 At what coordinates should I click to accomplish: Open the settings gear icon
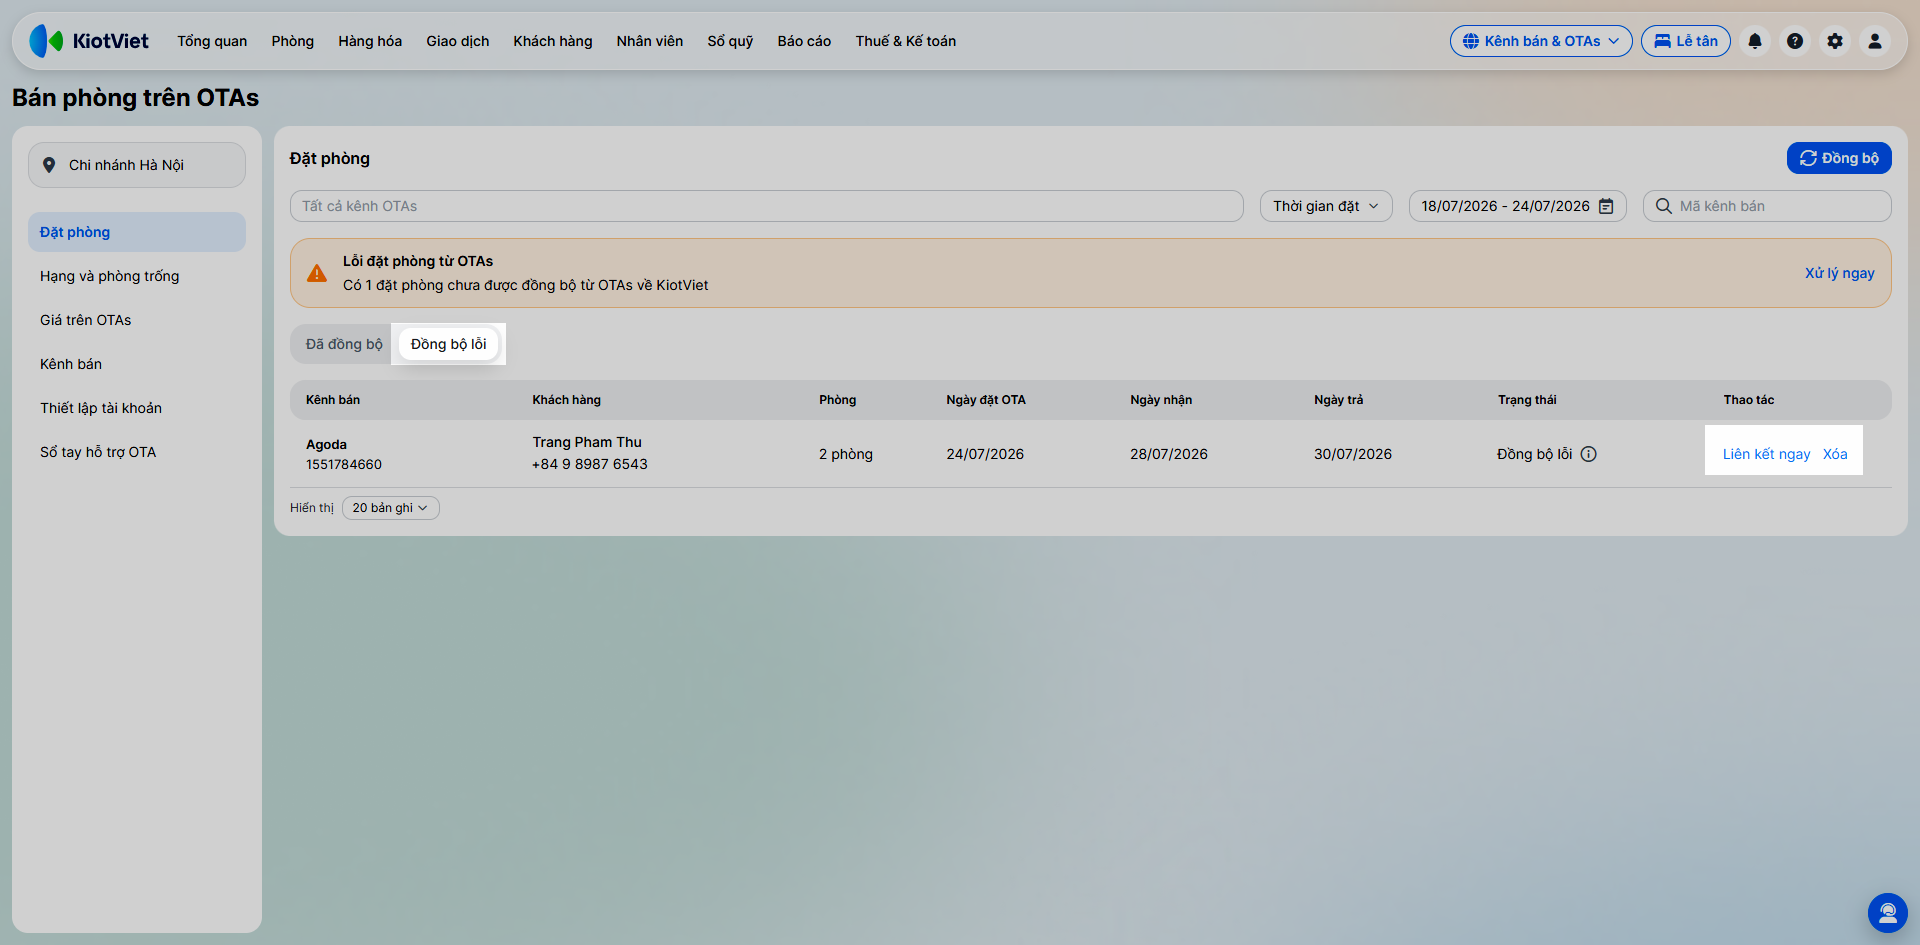pyautogui.click(x=1835, y=41)
